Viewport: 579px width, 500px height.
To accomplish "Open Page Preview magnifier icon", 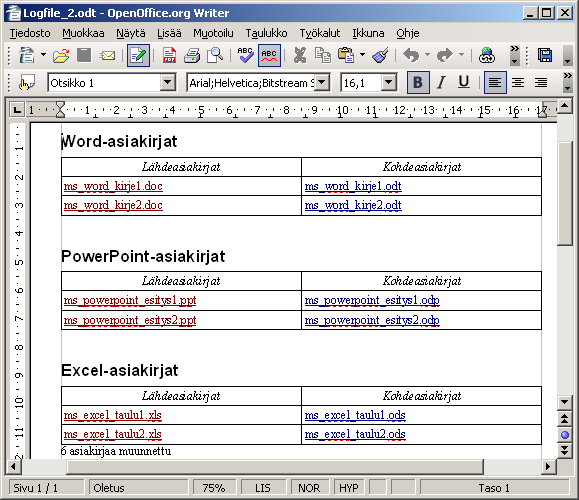I will (215, 55).
